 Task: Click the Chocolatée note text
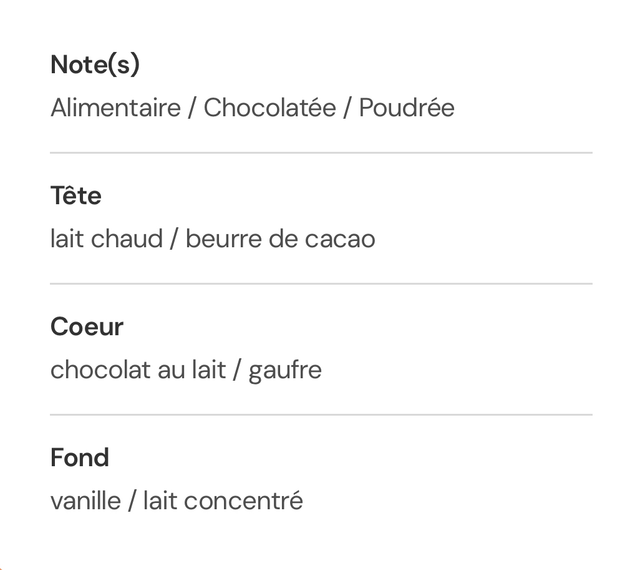270,108
